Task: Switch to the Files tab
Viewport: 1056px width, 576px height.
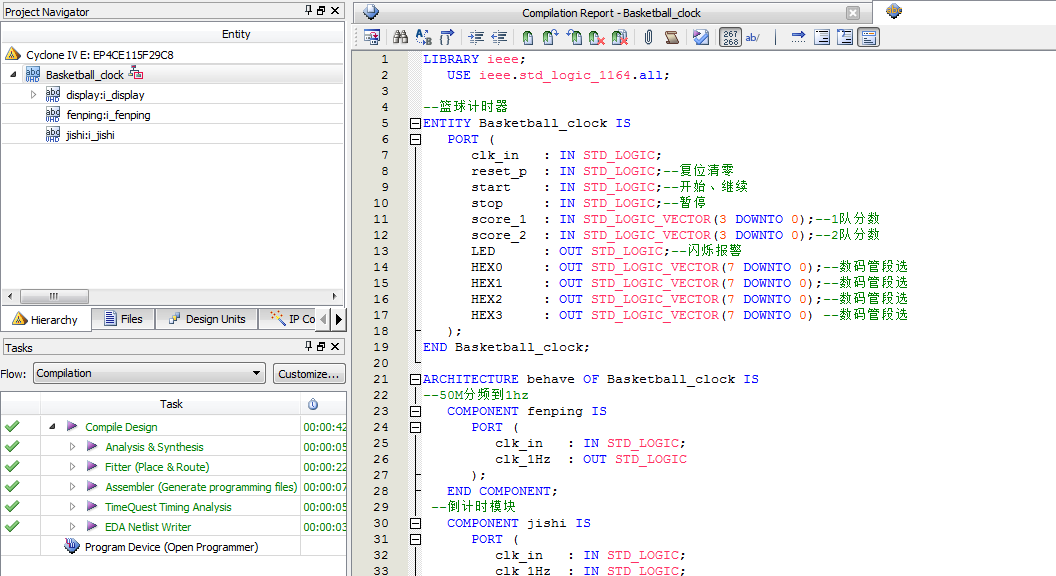Action: [122, 319]
